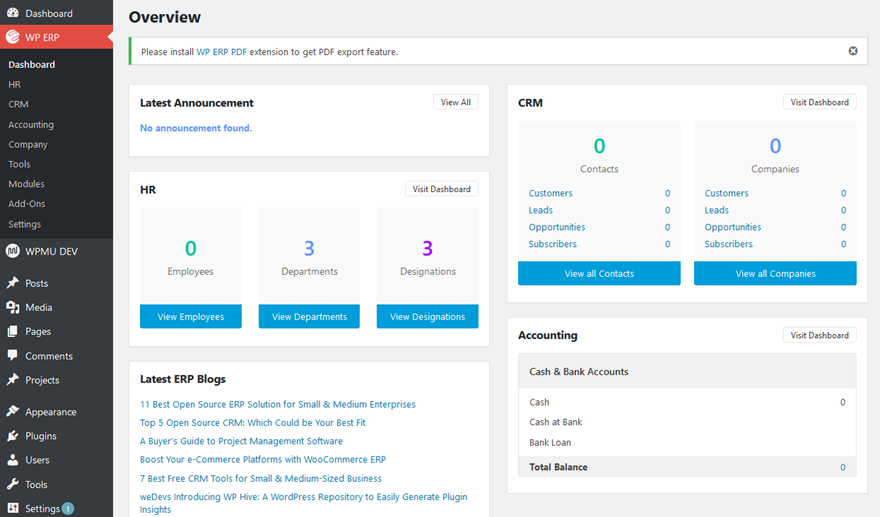
Task: Open '11 Best Open Source ERP Solution' blog
Action: pyautogui.click(x=278, y=404)
